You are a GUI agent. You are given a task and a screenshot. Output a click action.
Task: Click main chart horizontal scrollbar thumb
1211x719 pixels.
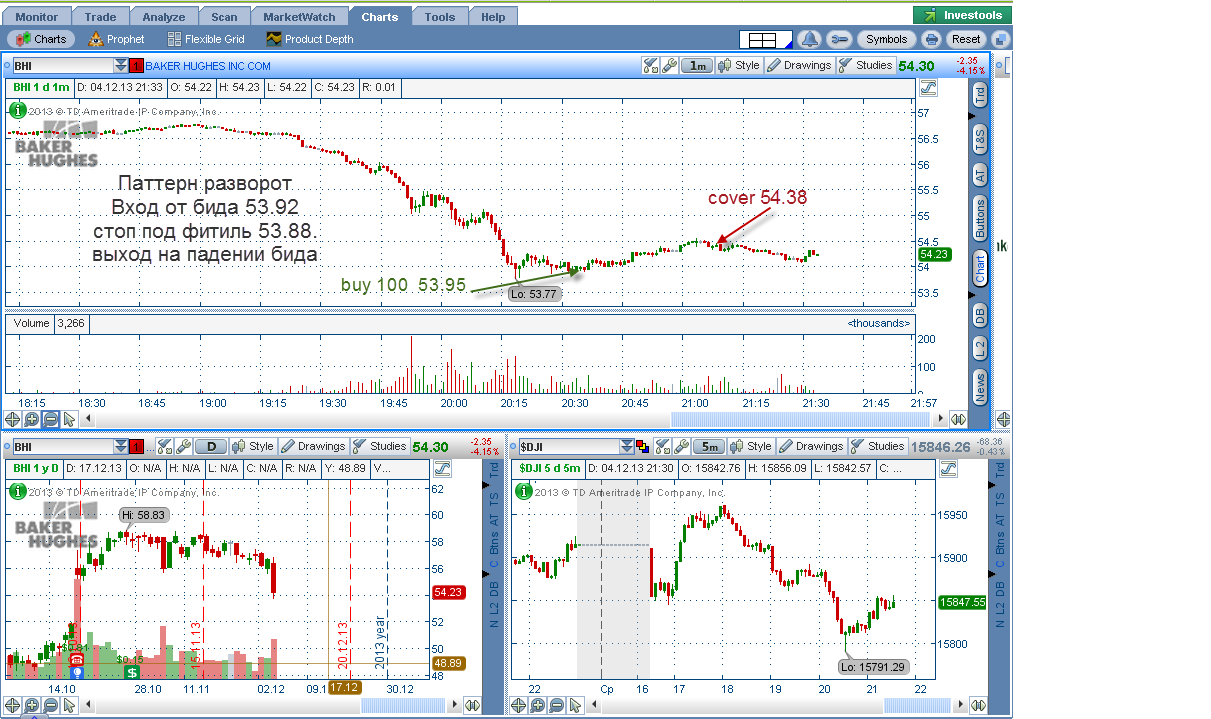point(801,419)
